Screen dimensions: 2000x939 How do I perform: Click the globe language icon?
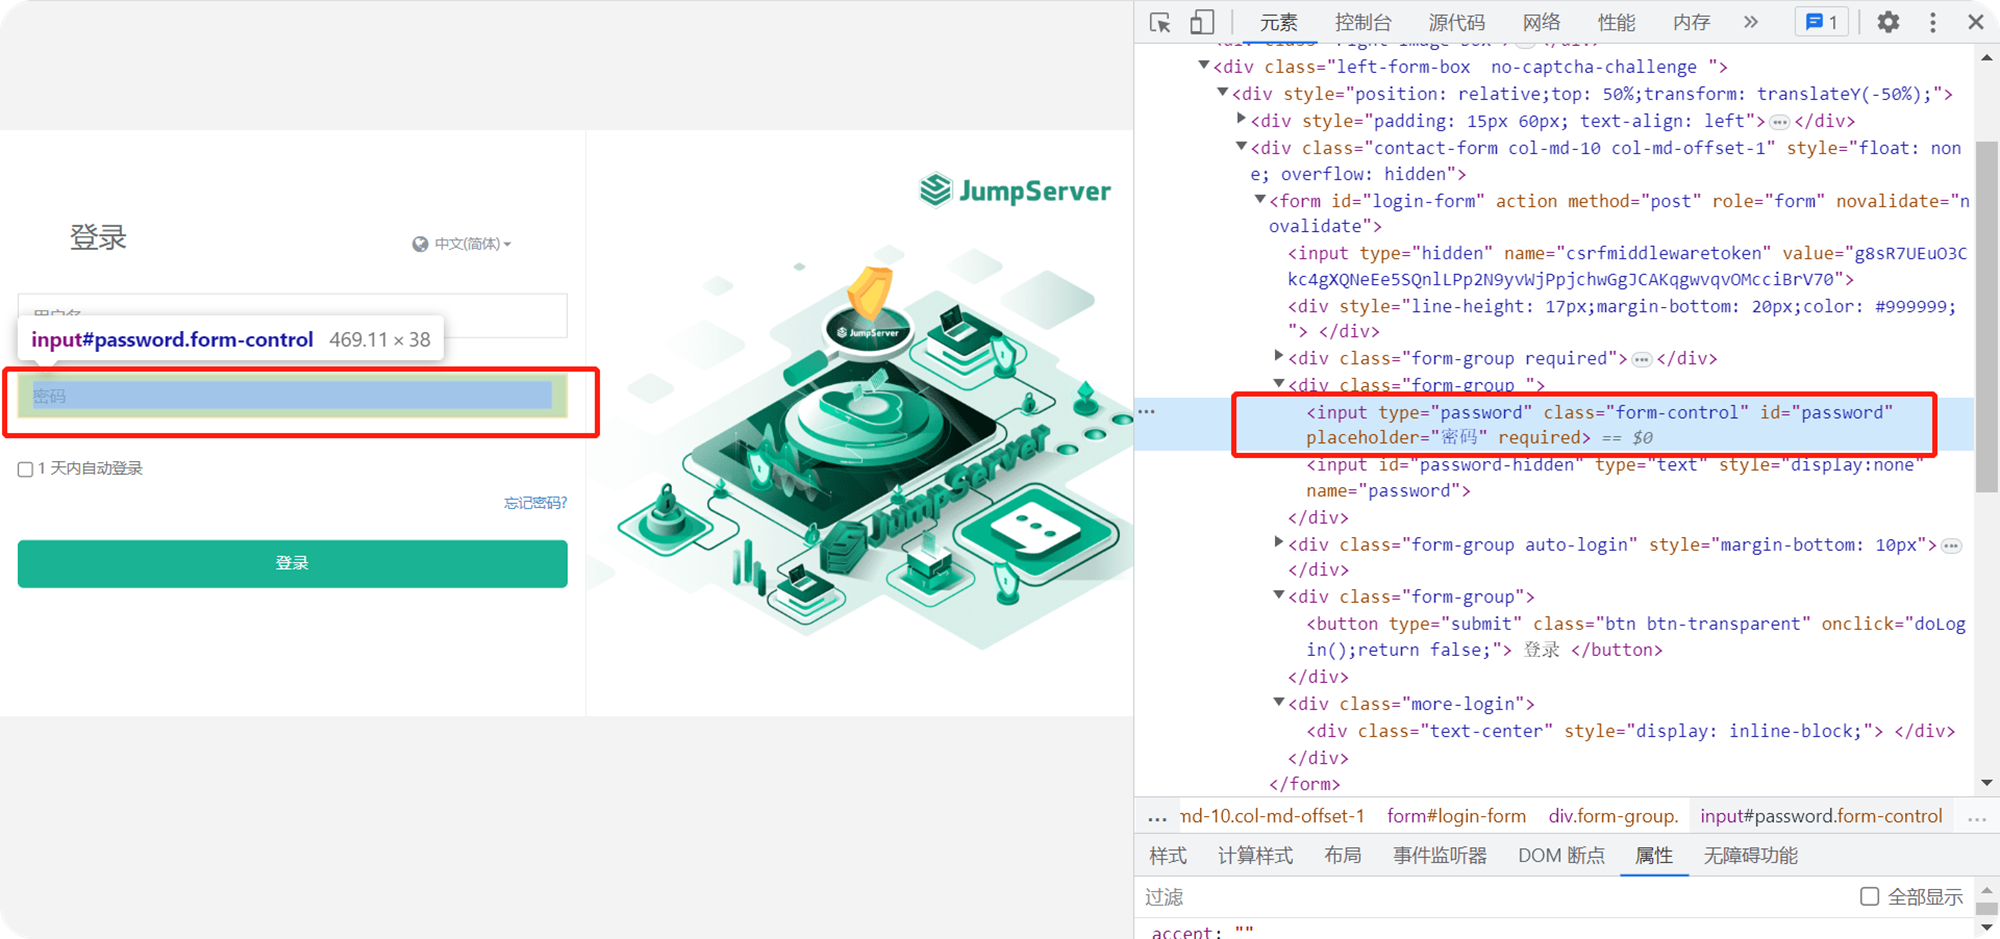[420, 244]
